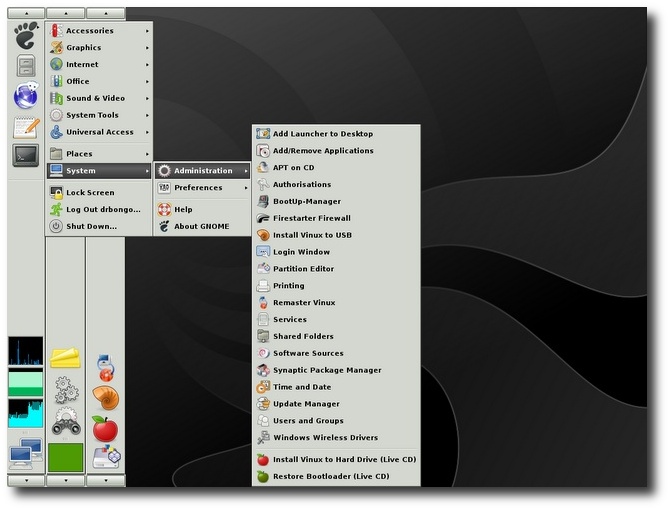Viewport: 670px width, 510px height.
Task: Click the Install Vinux to USB icon
Action: pyautogui.click(x=263, y=235)
